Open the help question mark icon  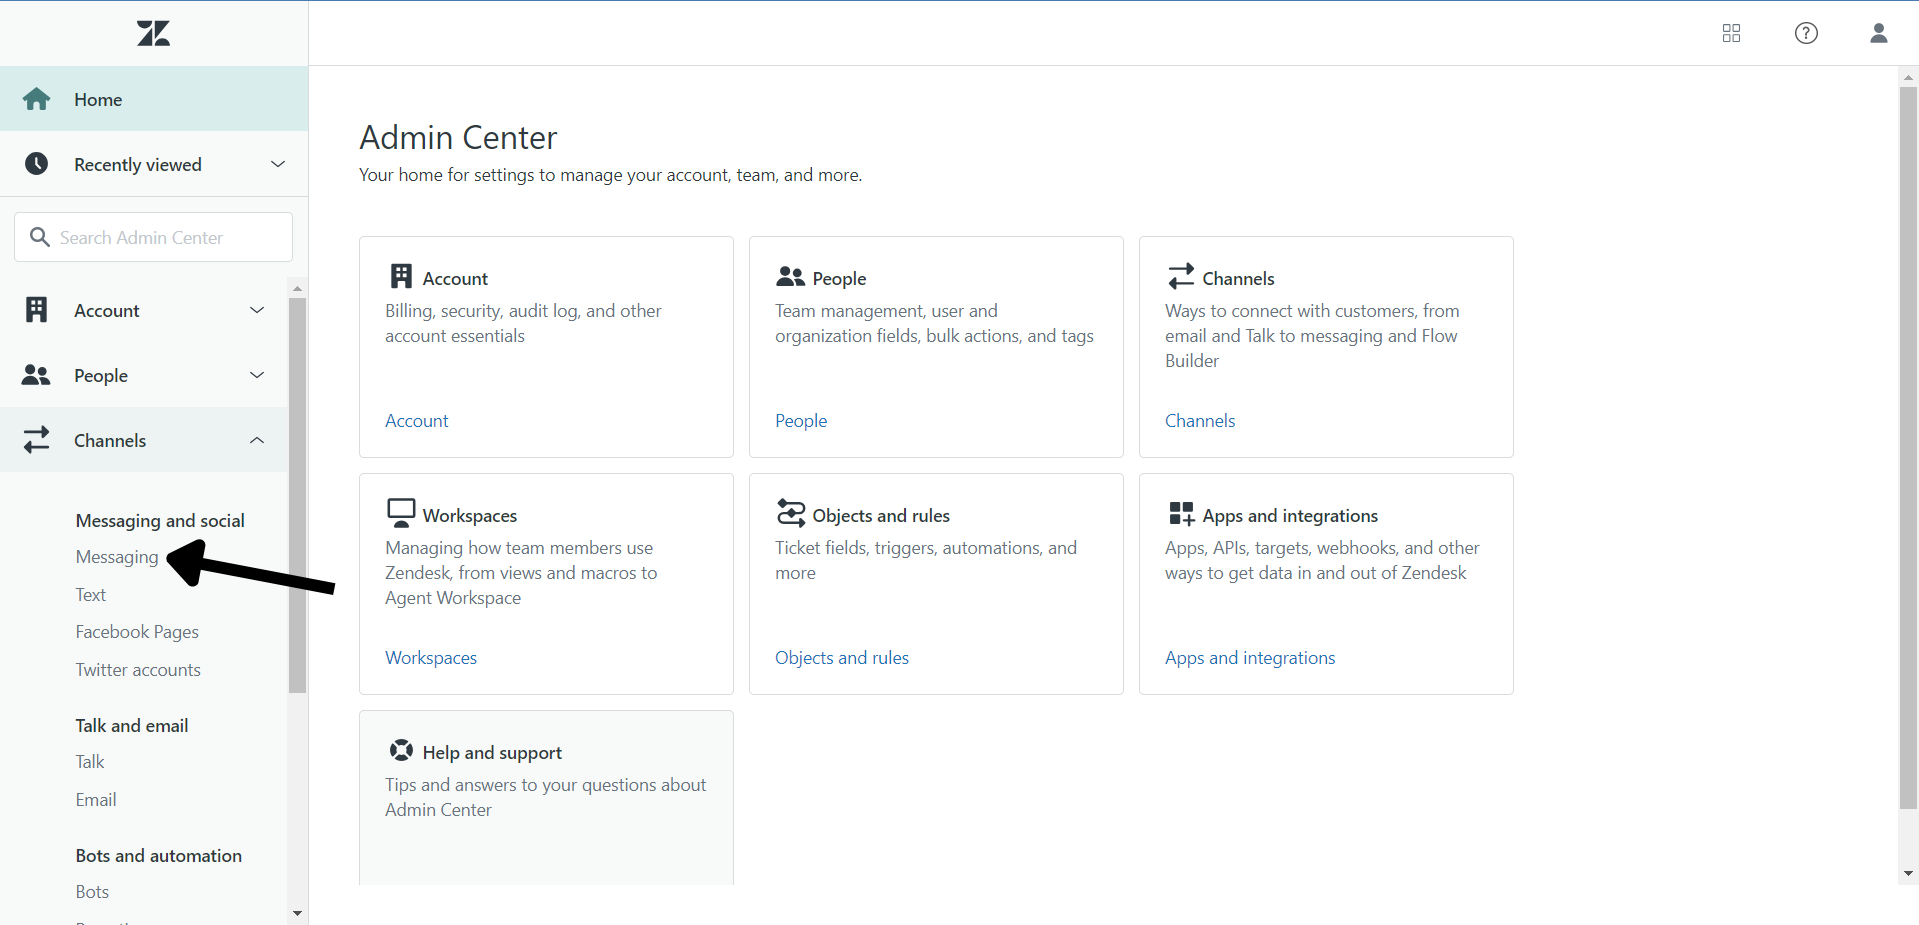click(1806, 33)
